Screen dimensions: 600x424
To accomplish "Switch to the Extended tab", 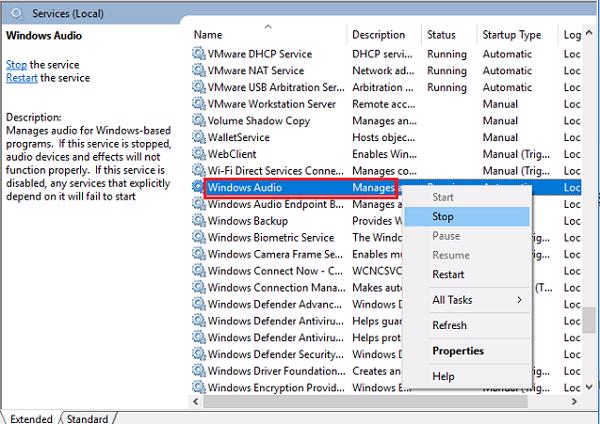I will pyautogui.click(x=31, y=419).
